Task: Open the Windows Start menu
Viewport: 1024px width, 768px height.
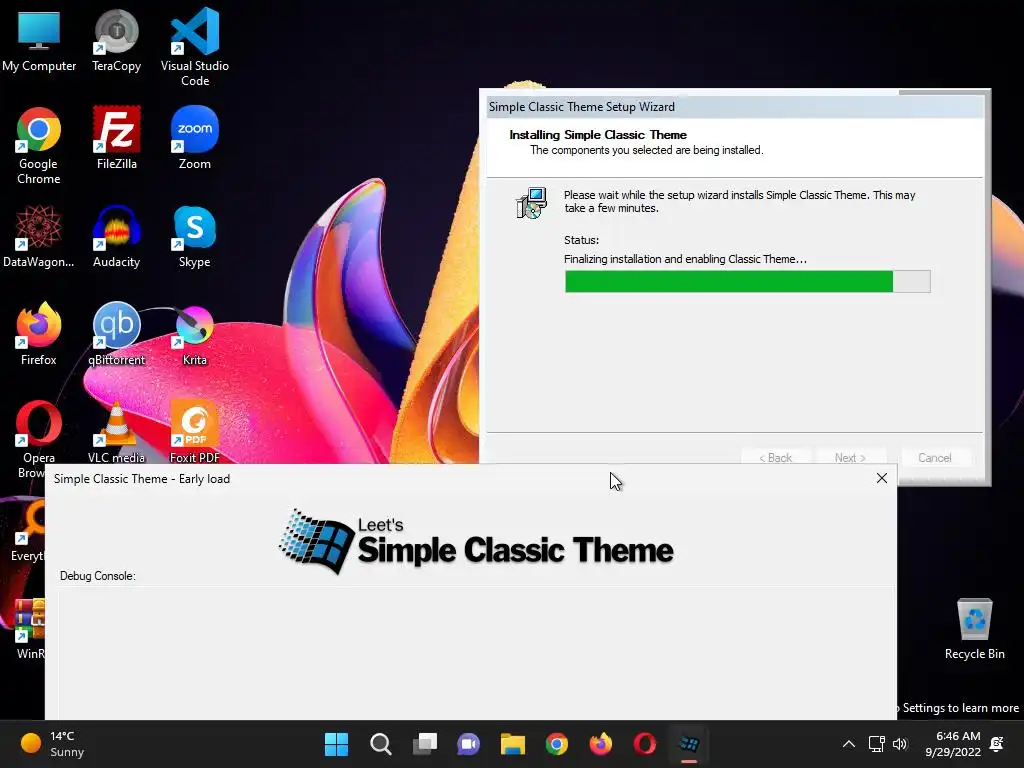Action: click(x=336, y=744)
